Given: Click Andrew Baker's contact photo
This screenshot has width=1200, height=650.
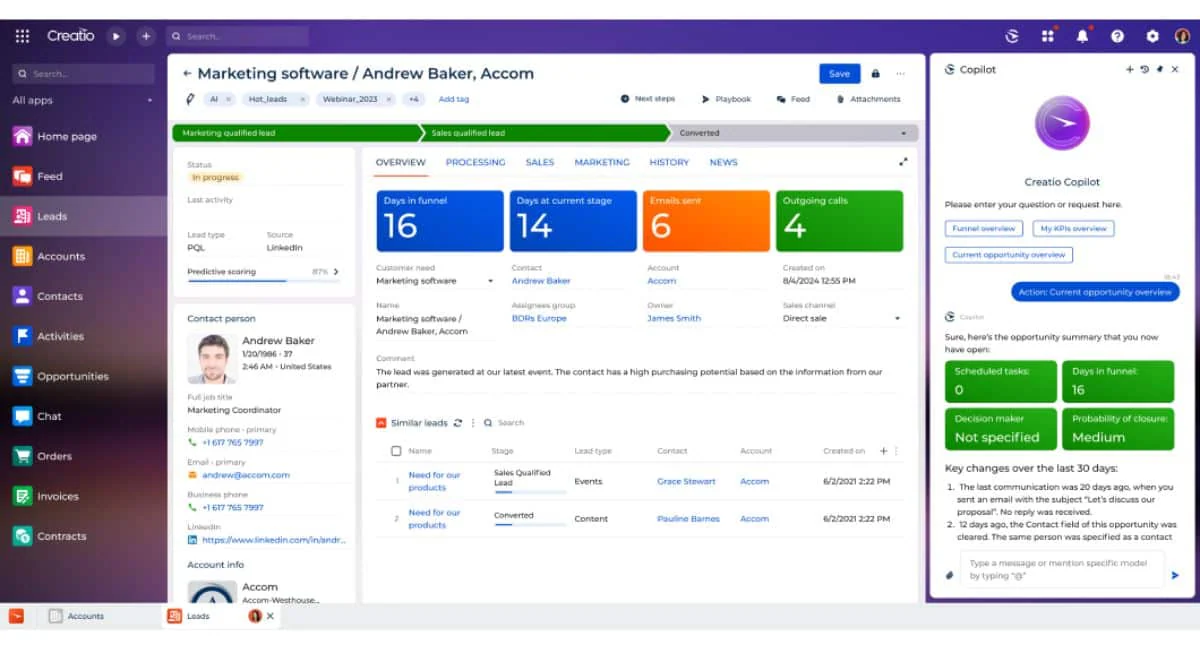Looking at the screenshot, I should (x=210, y=359).
